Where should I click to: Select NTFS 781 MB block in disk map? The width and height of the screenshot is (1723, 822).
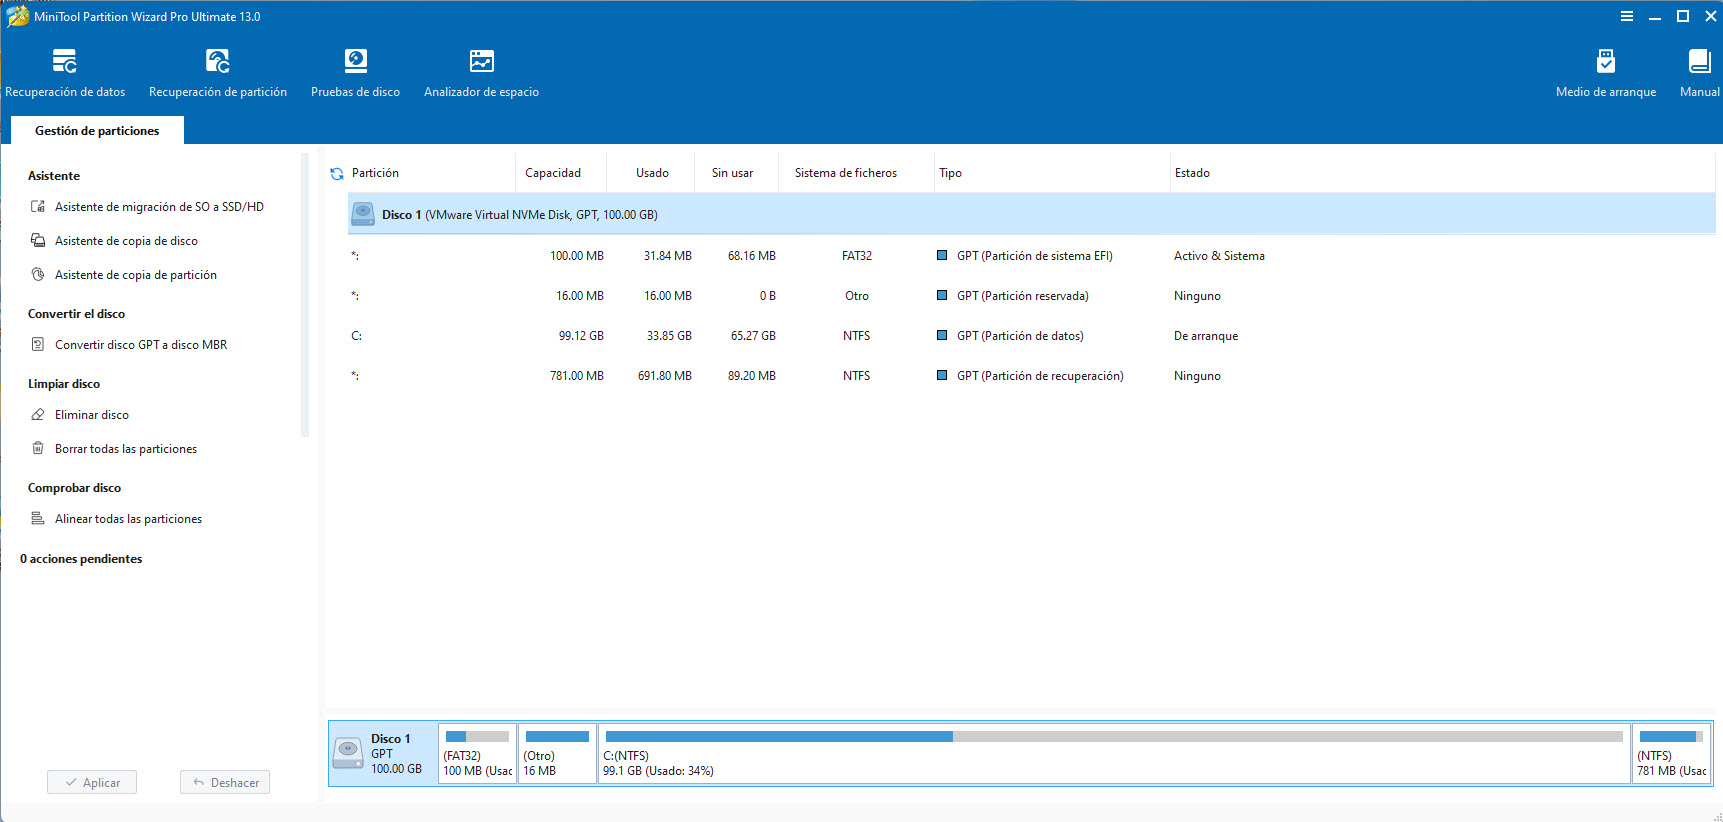[x=1671, y=753]
